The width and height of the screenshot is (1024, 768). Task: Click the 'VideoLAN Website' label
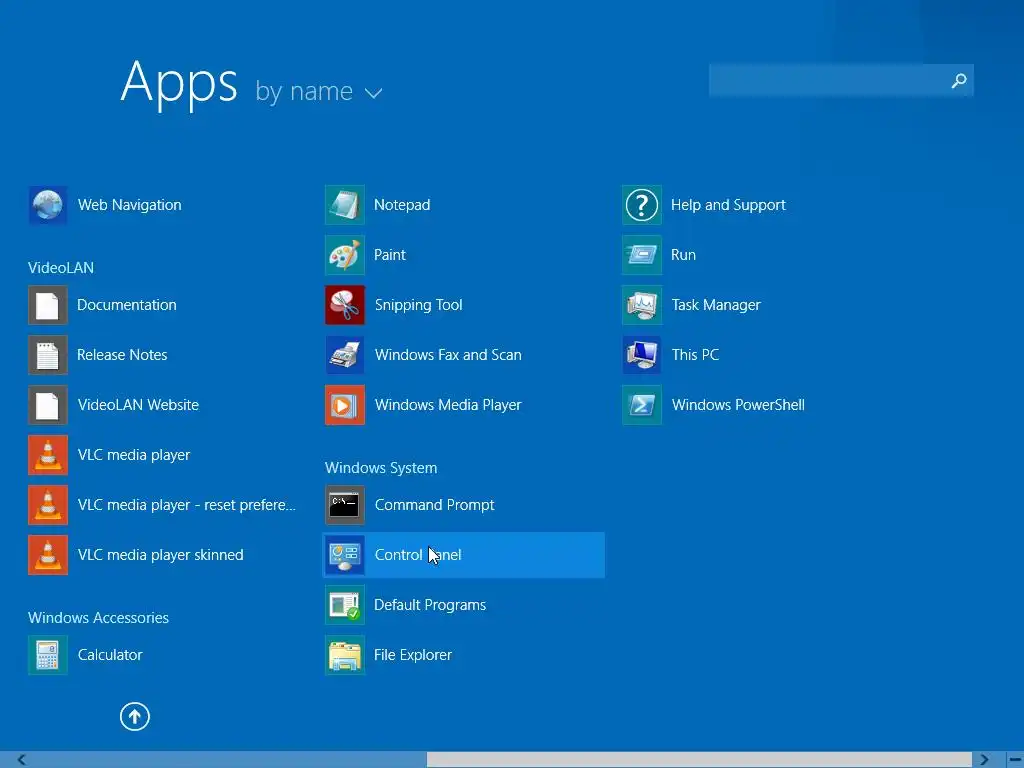coord(138,405)
